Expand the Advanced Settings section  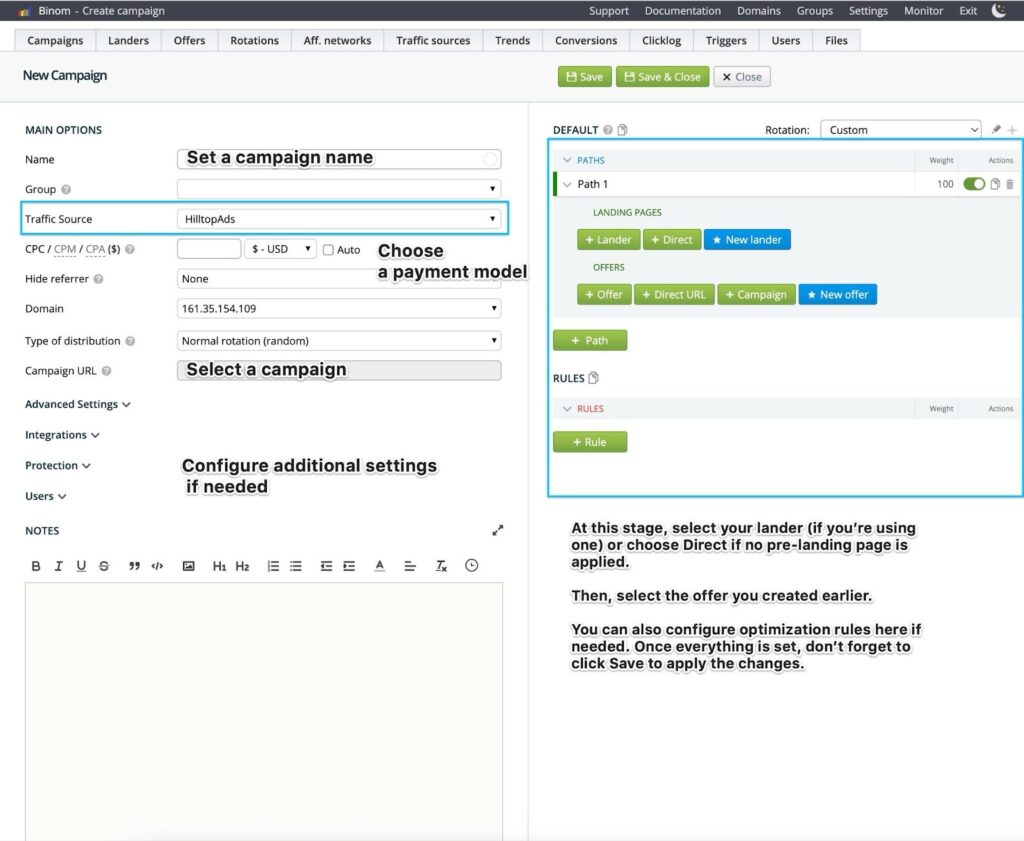click(x=78, y=405)
